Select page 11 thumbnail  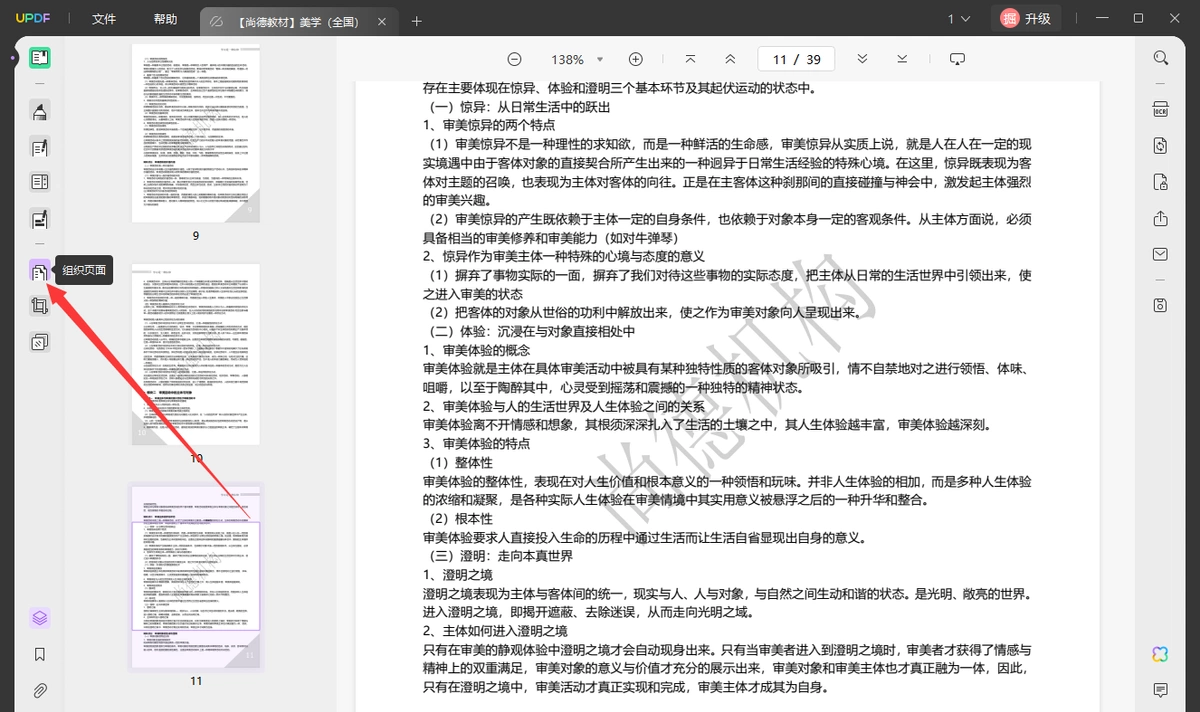(196, 576)
